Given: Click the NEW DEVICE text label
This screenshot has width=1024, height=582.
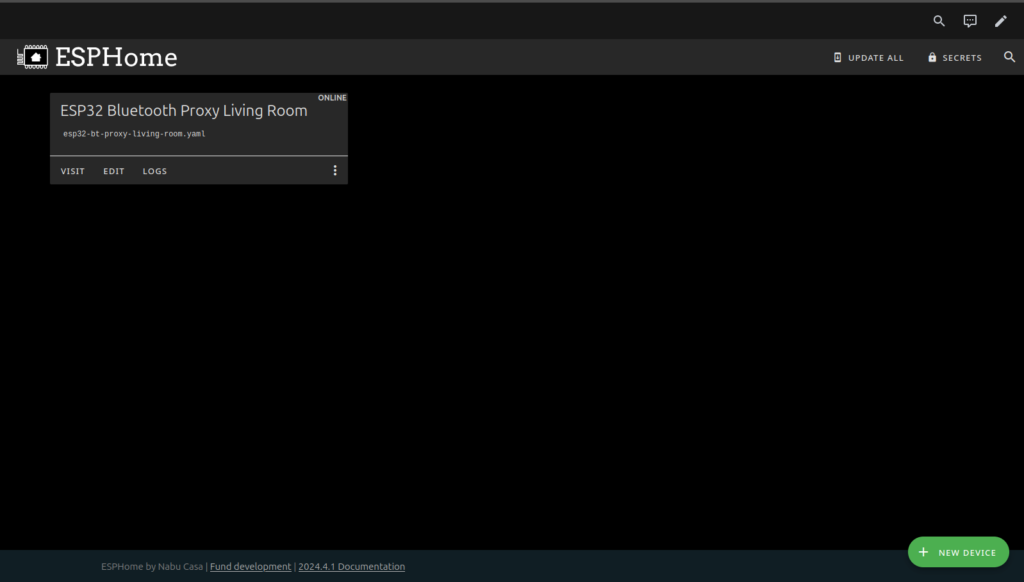Looking at the screenshot, I should [967, 553].
